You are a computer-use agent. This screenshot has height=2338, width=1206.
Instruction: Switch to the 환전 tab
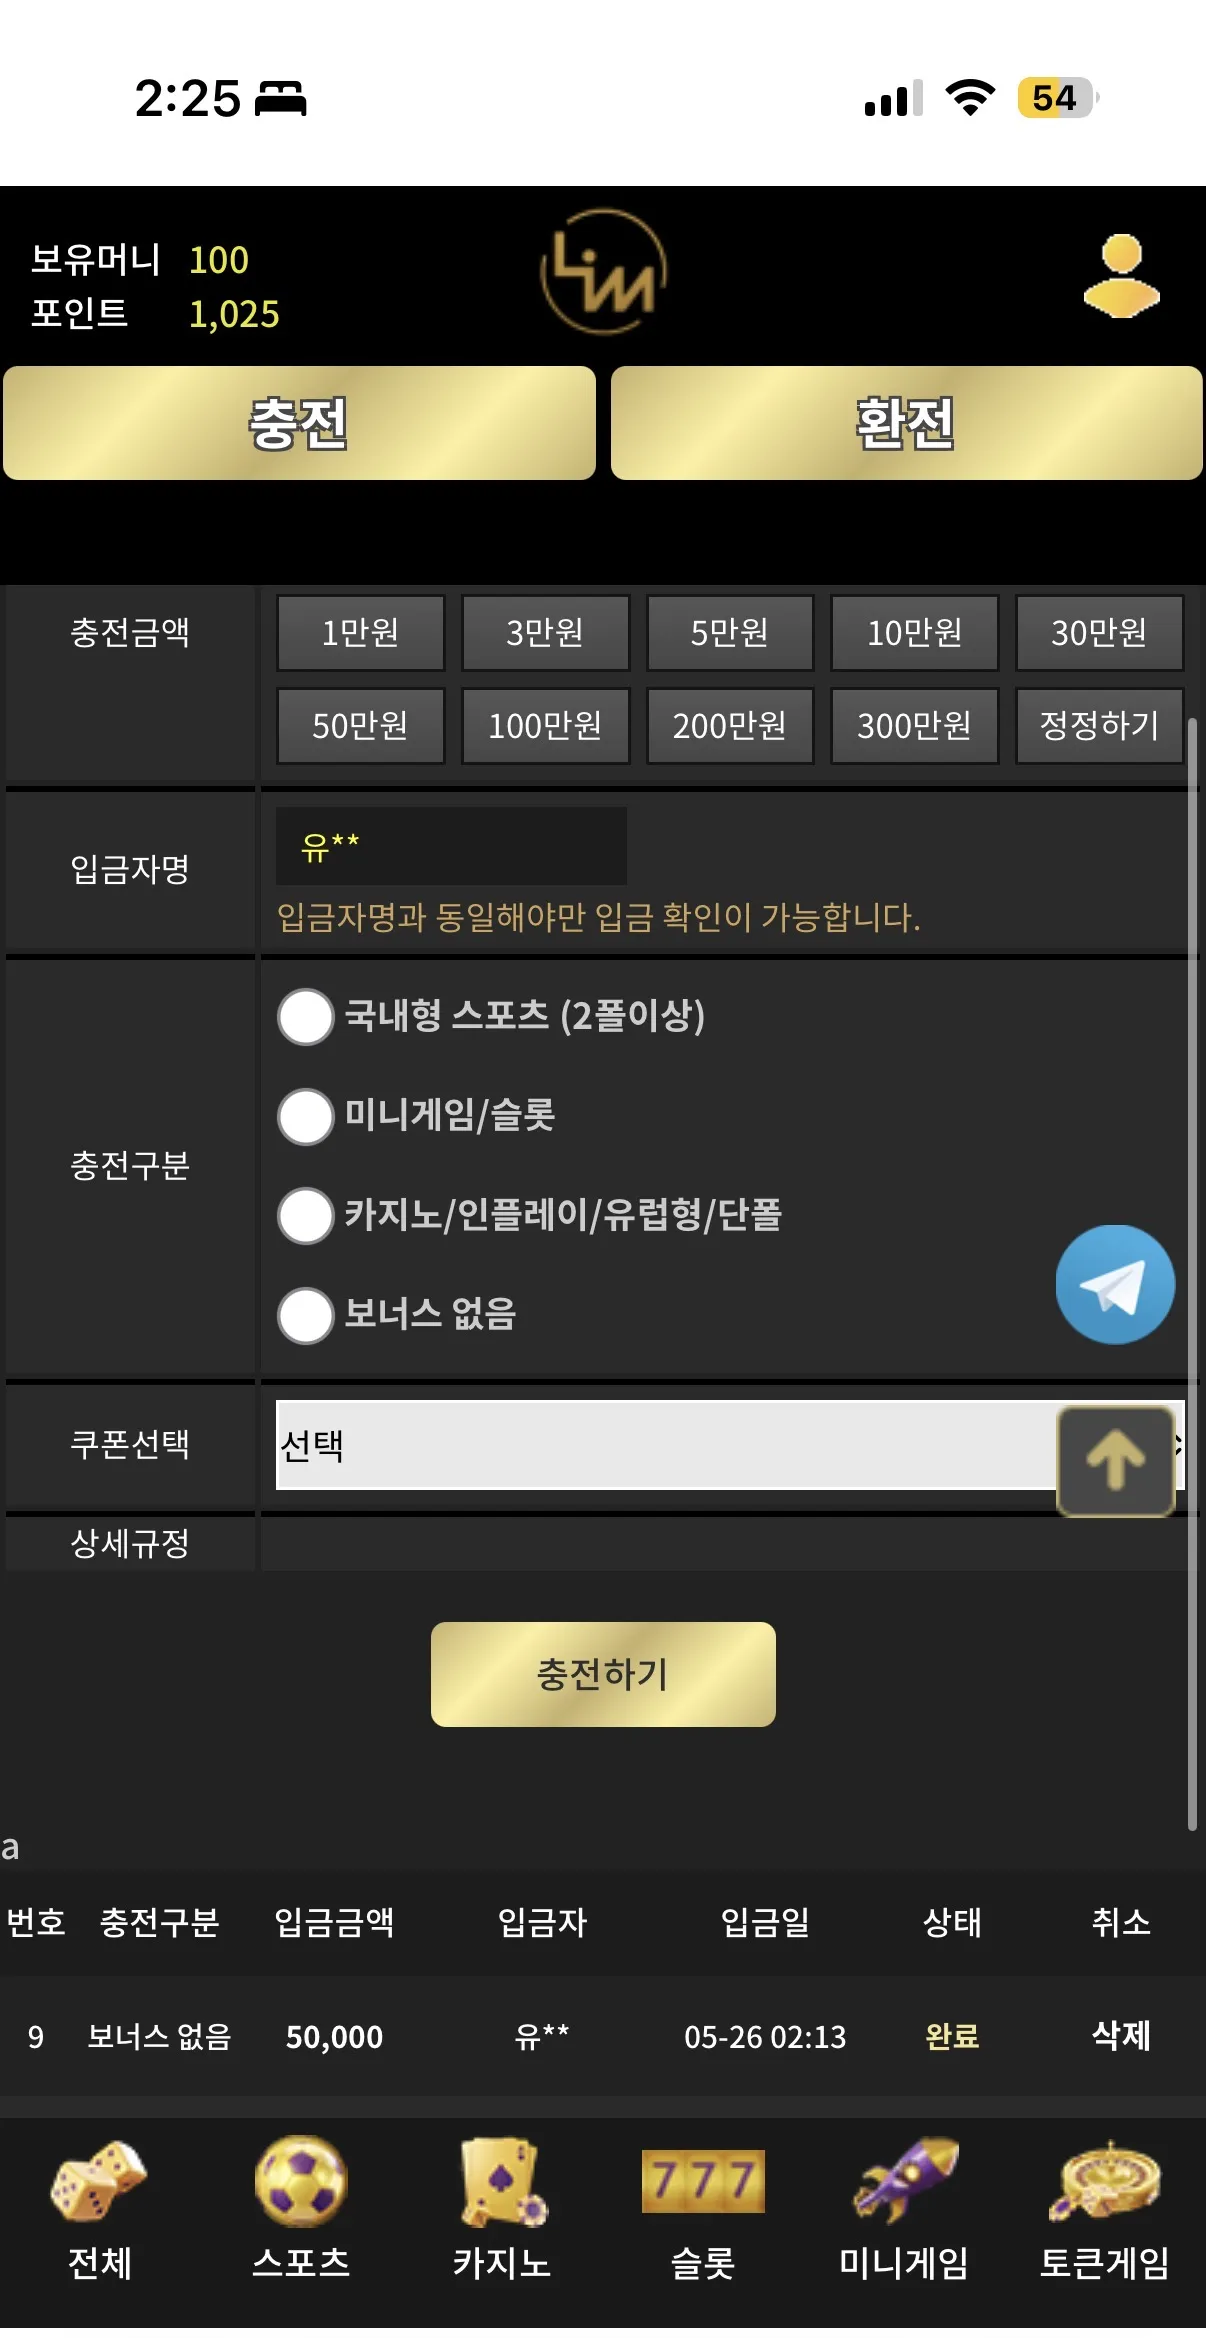(906, 423)
